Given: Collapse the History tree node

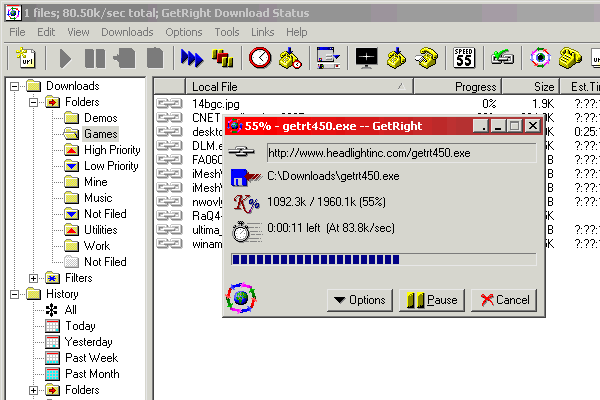Looking at the screenshot, I should pos(14,294).
